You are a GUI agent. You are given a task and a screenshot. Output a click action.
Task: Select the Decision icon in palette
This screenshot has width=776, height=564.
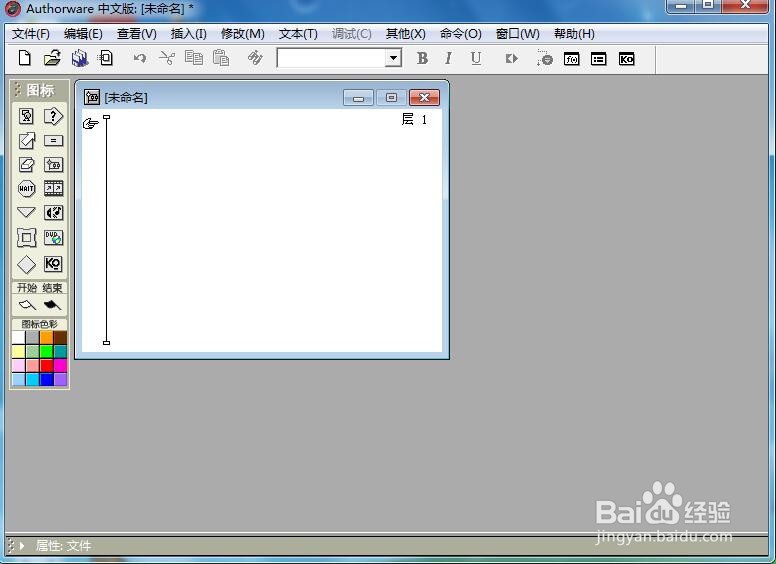(53, 116)
